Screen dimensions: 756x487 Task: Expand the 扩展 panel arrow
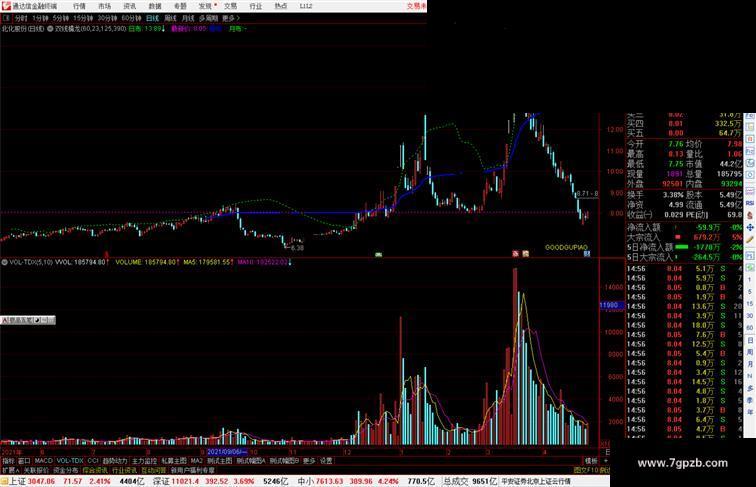(11, 470)
